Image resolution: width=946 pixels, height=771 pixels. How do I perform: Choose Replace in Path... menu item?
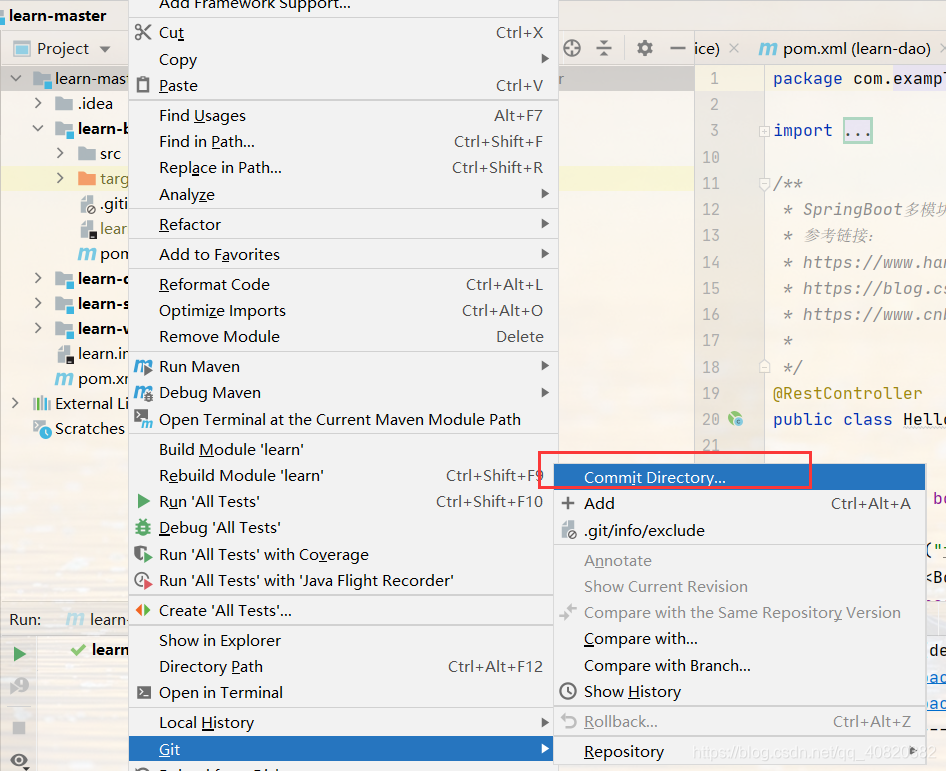(343, 167)
